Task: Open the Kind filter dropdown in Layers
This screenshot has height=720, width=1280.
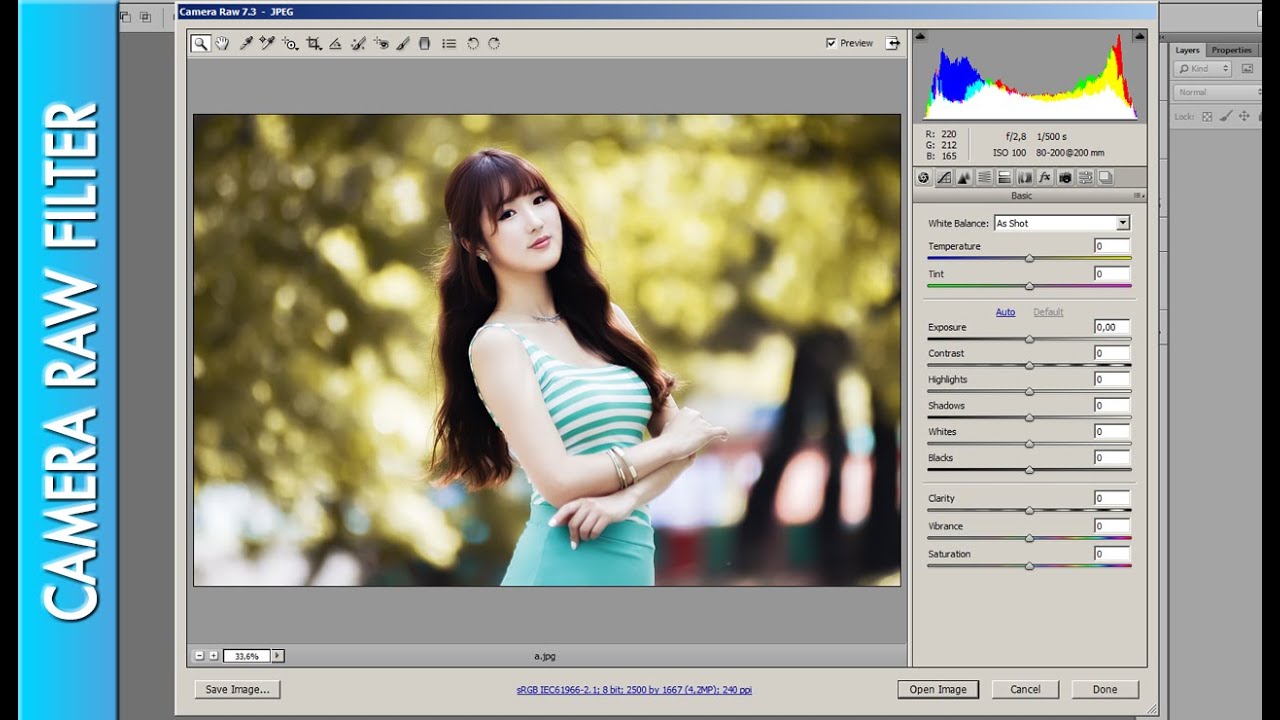Action: (x=1202, y=69)
